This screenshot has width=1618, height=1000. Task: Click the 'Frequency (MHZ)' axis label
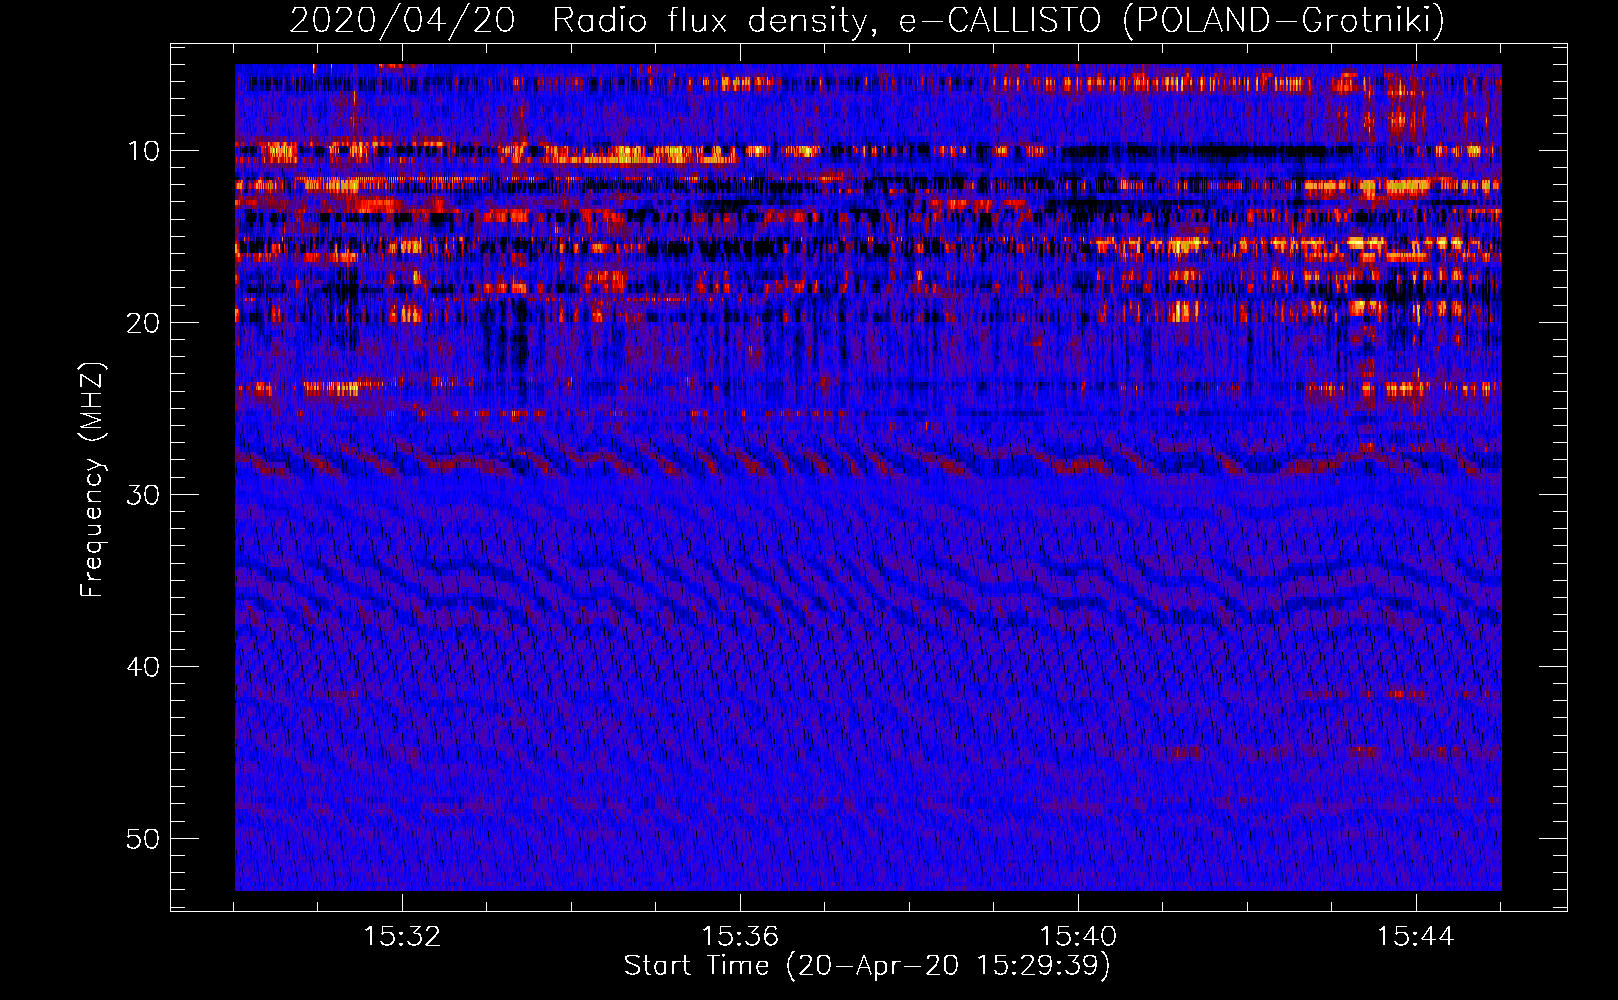pos(92,480)
